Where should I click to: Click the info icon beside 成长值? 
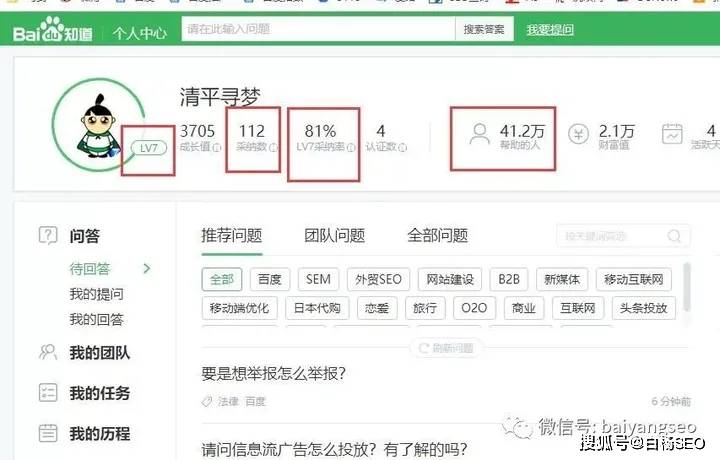tap(217, 147)
